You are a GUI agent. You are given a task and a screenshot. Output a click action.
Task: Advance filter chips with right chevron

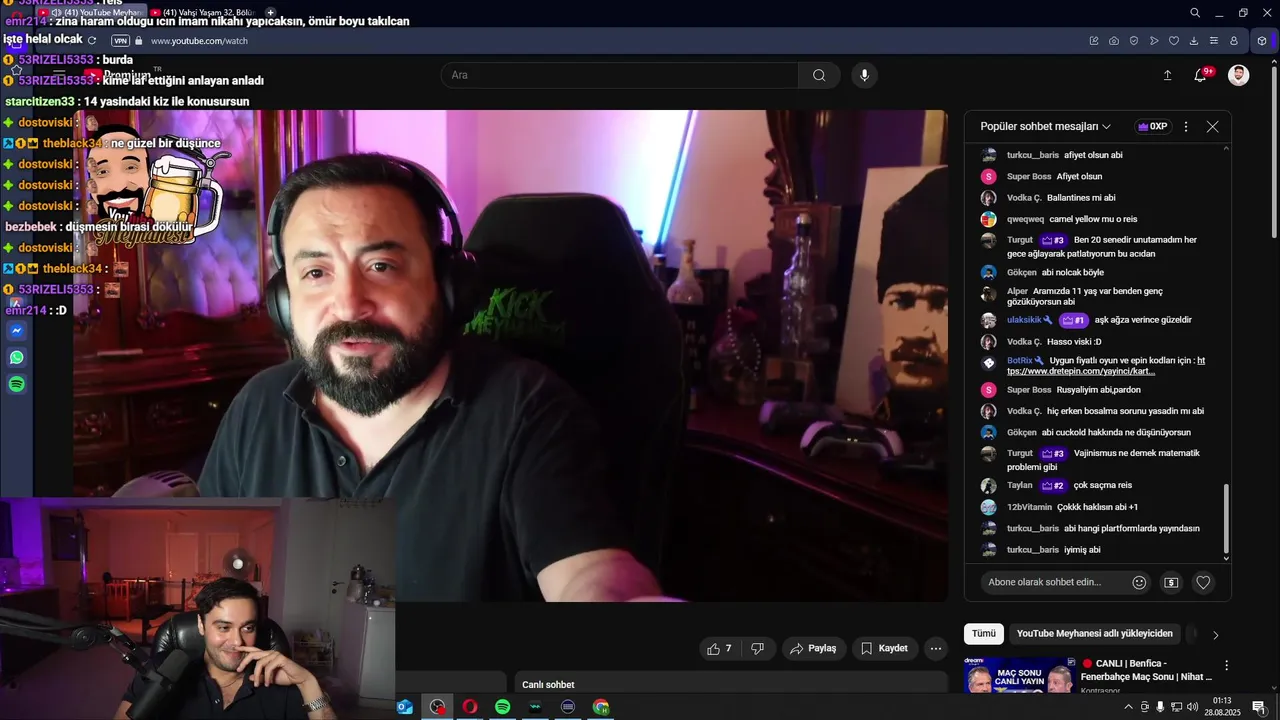1216,634
